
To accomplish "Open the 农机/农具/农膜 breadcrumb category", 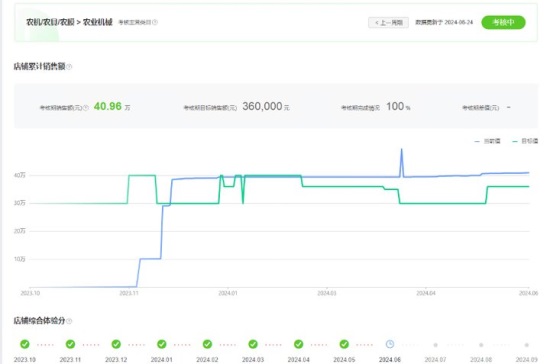I will pyautogui.click(x=50, y=22).
